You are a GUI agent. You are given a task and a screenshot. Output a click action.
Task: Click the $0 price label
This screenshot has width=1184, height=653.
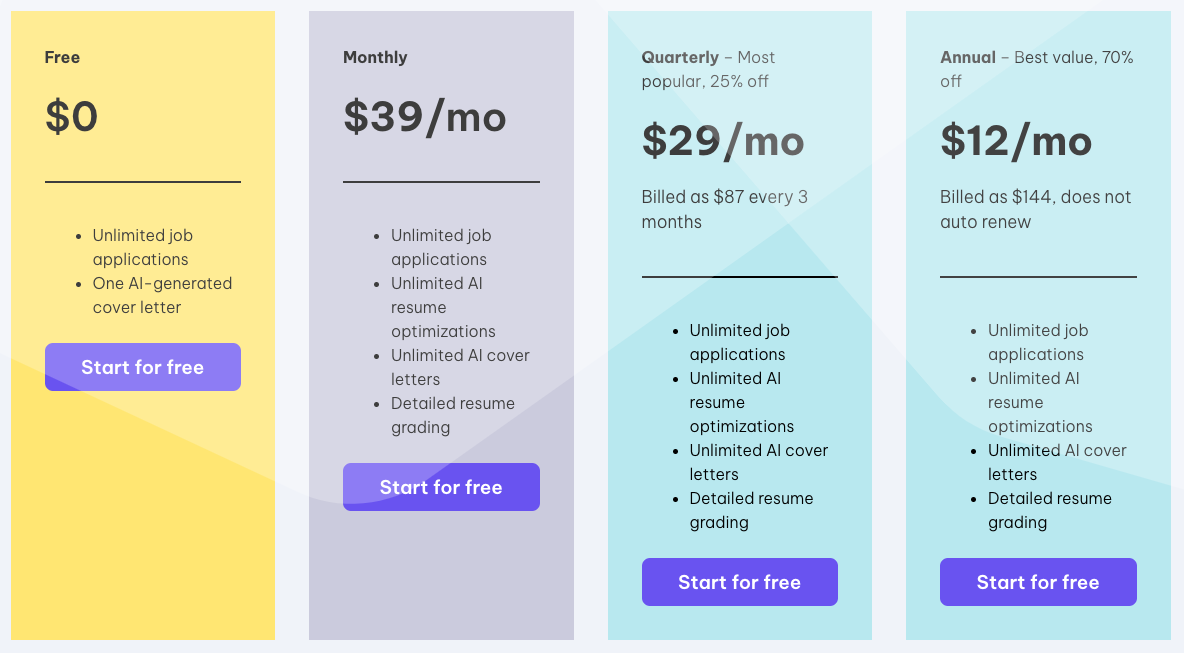[x=71, y=117]
